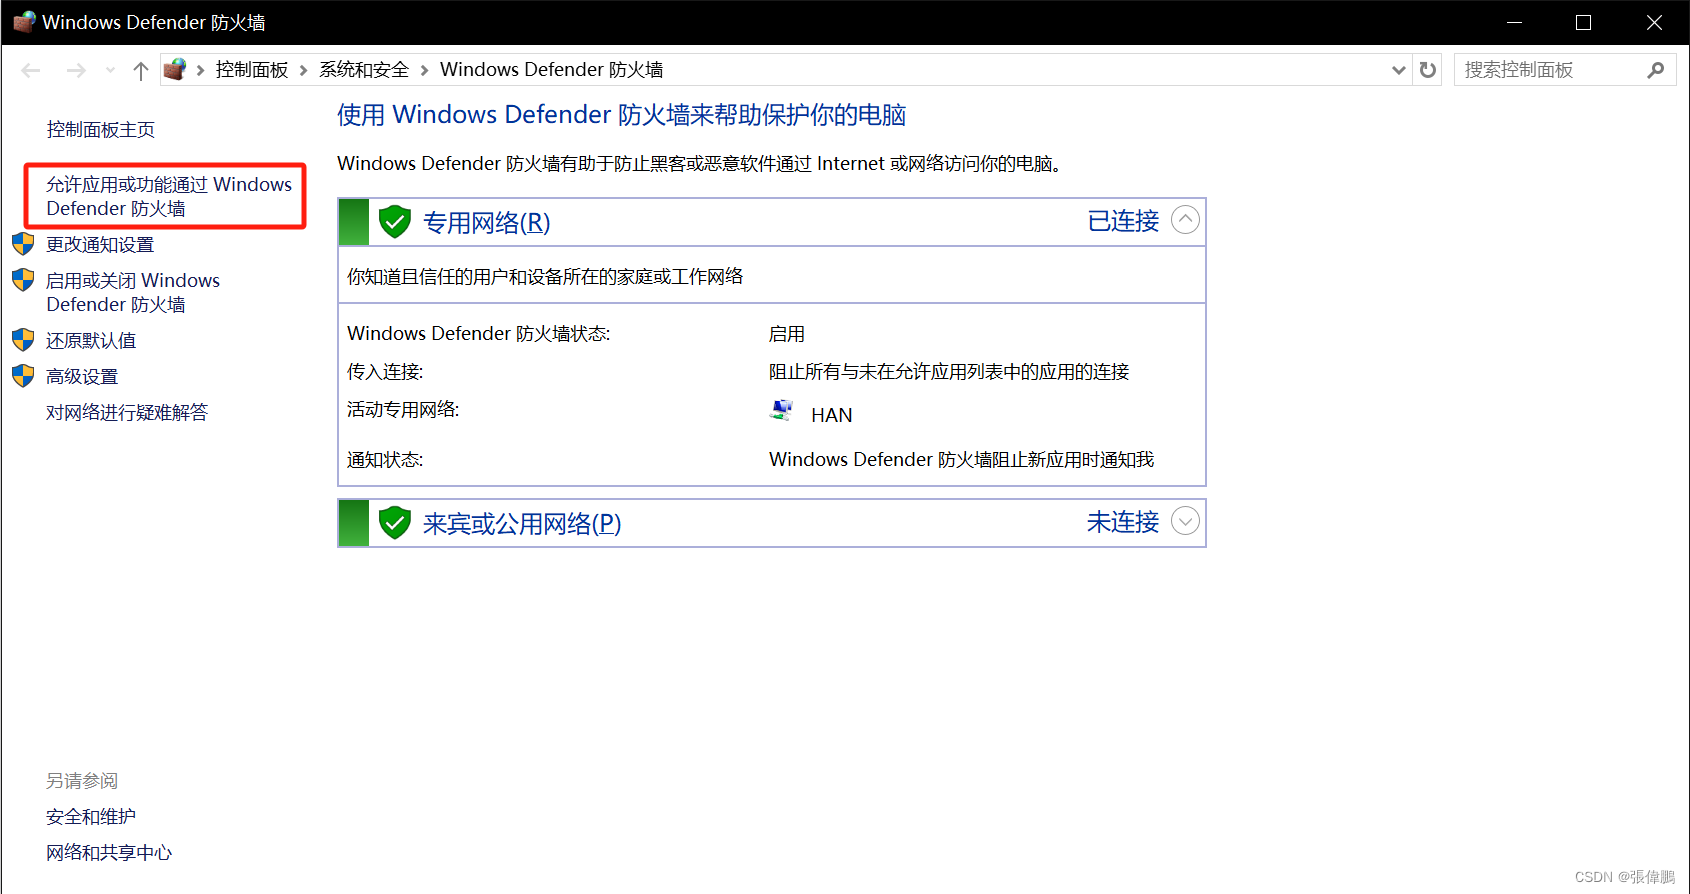1690x894 pixels.
Task: Refresh the control panel page
Action: (1428, 70)
